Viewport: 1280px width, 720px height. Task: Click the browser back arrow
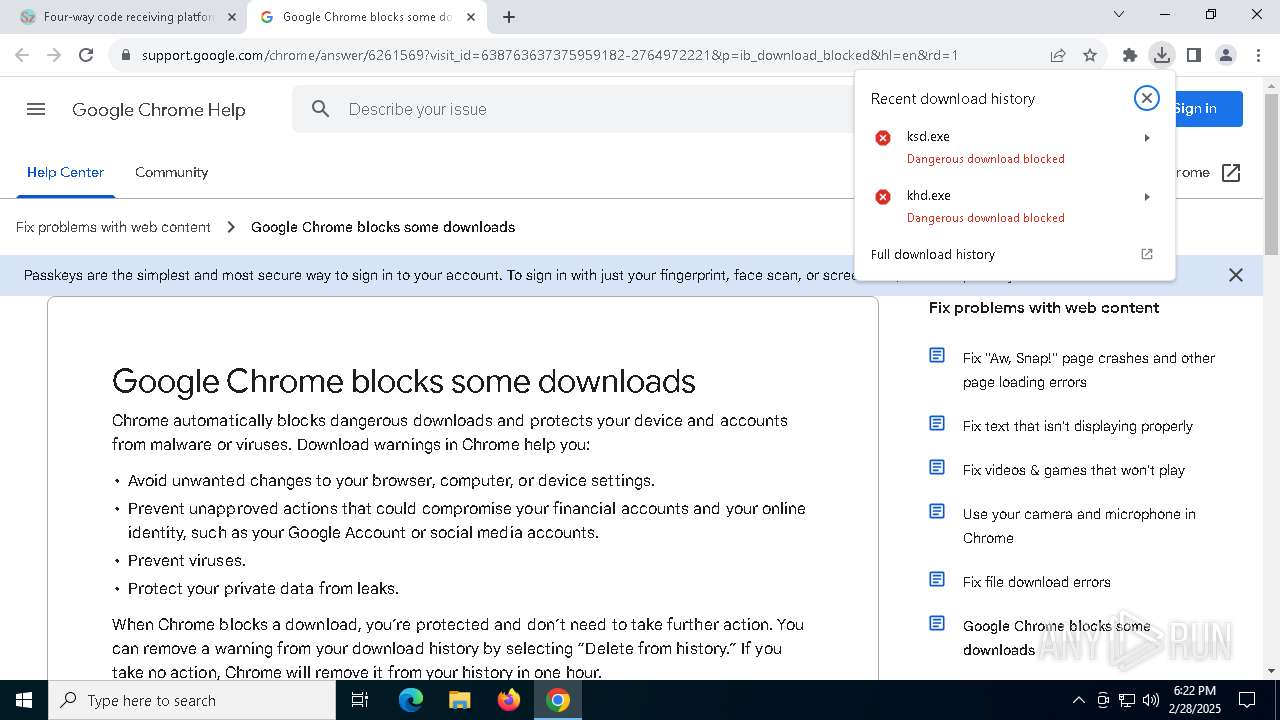[x=22, y=55]
